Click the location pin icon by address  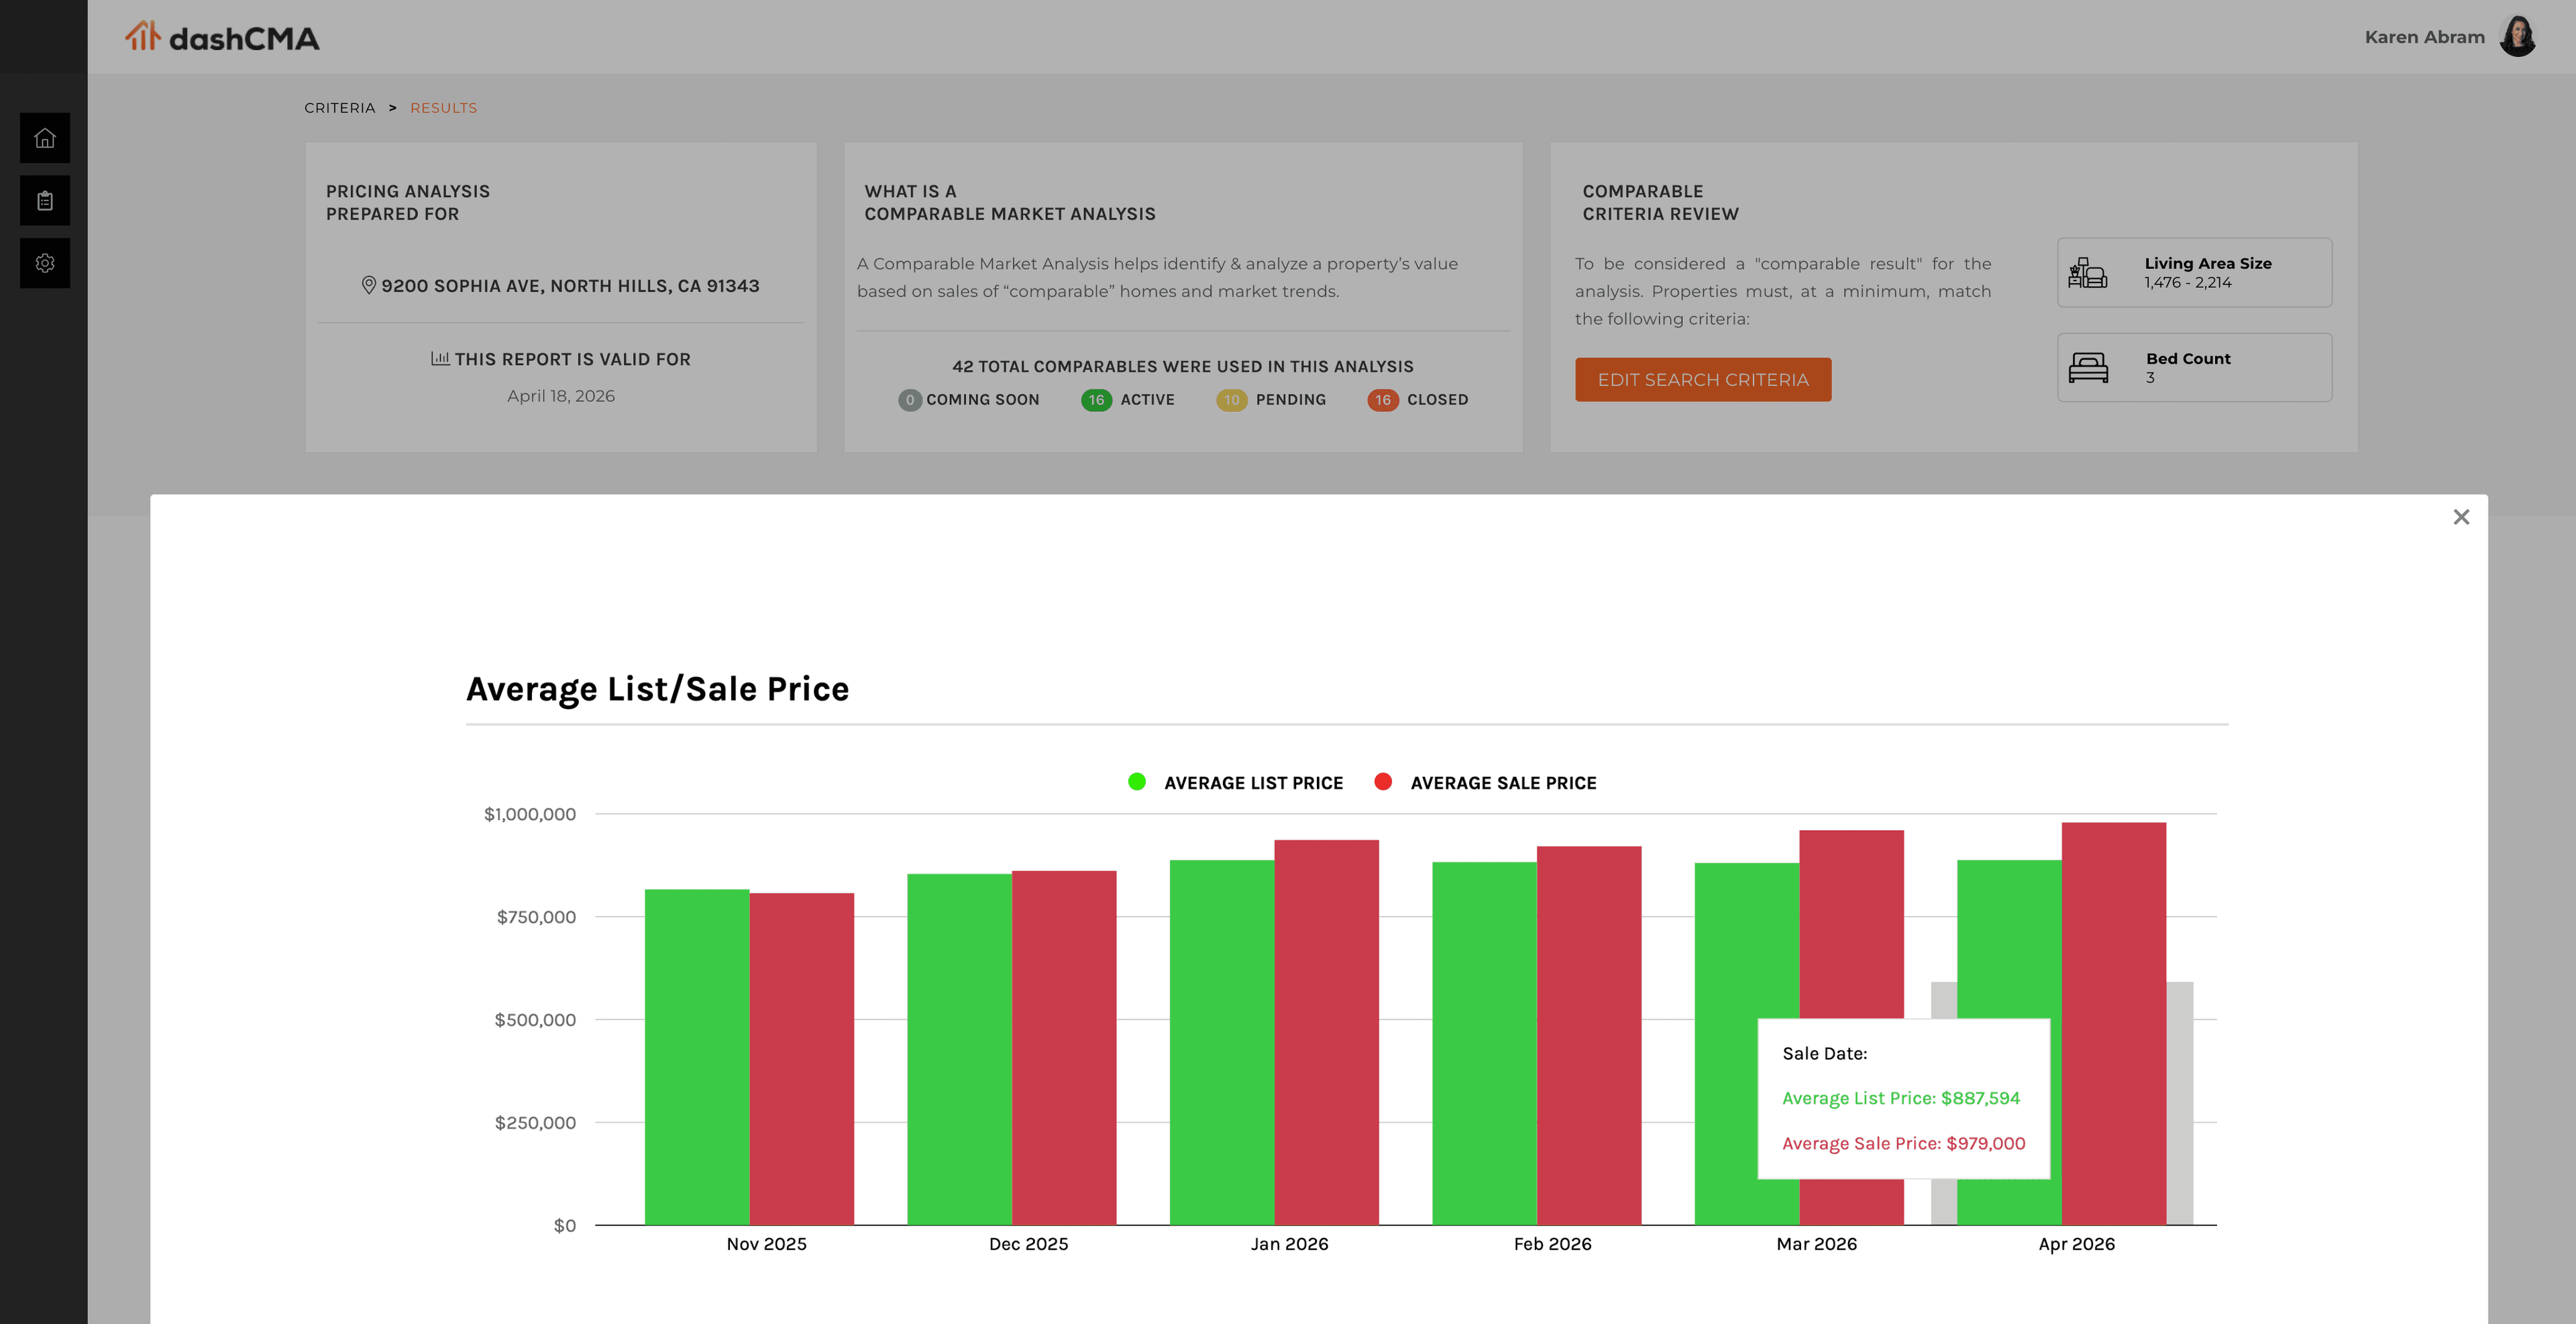pyautogui.click(x=368, y=285)
